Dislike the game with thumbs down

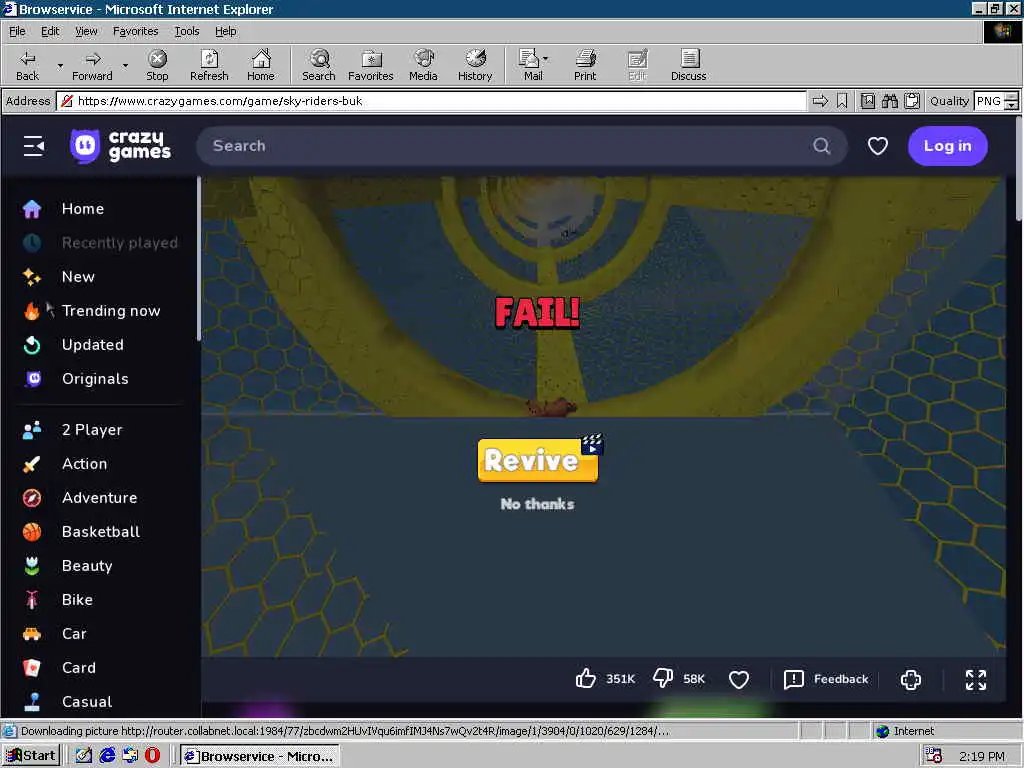[663, 679]
